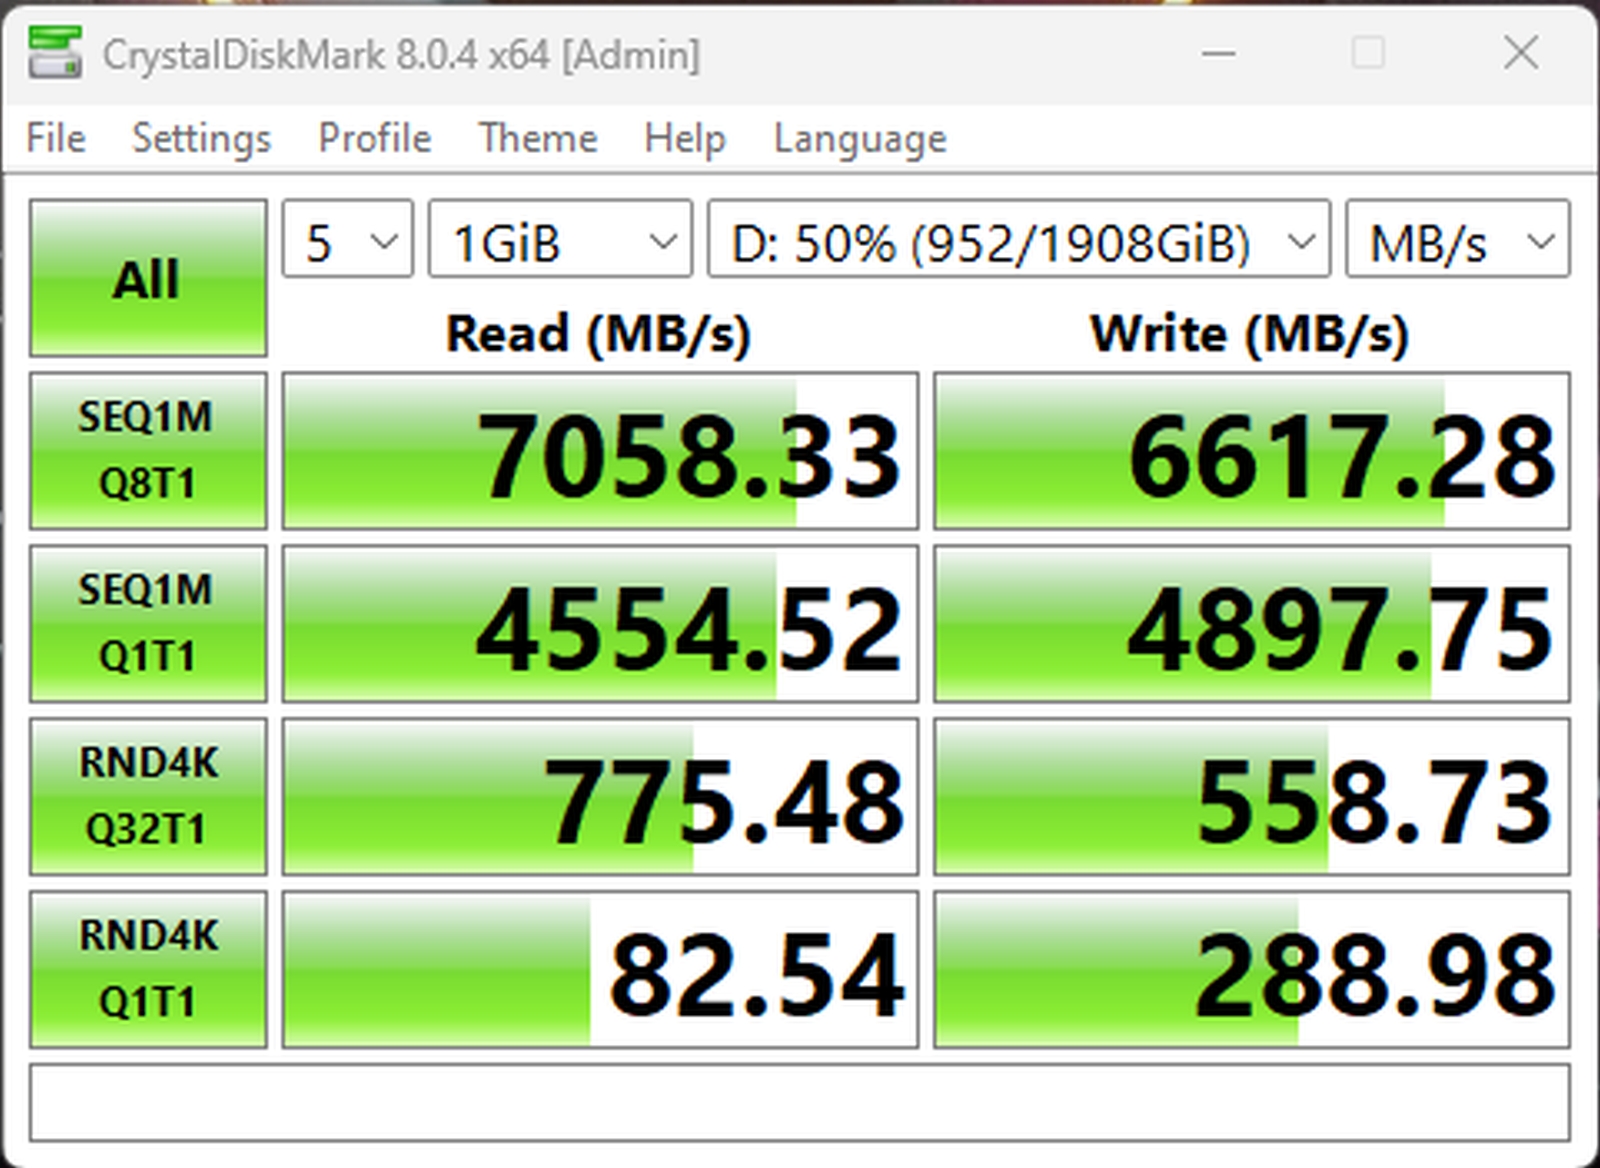Run the SEQ1M Q1T1 test
1600x1168 pixels.
(148, 624)
